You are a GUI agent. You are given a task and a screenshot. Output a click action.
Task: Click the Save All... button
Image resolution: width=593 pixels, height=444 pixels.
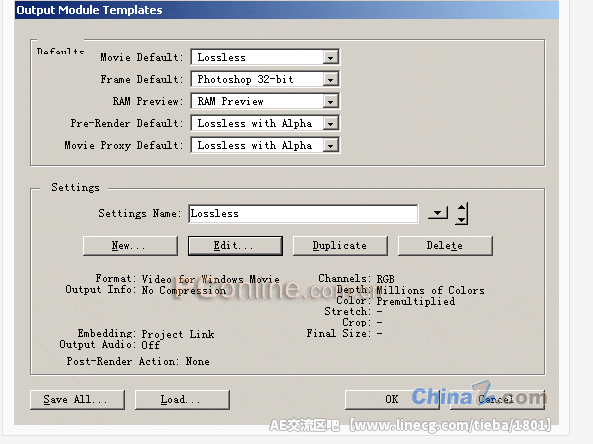[x=77, y=400]
